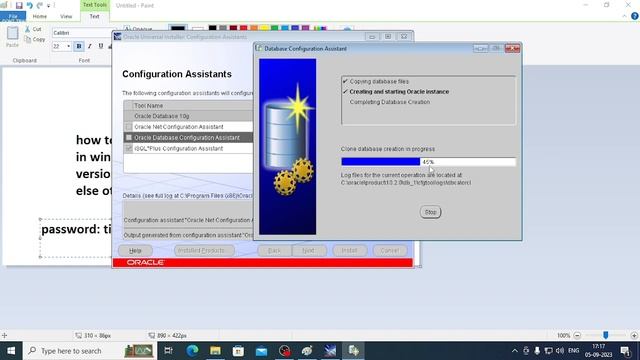This screenshot has width=640, height=360.
Task: Click 'Creating and starting Oracle instance' step text
Action: pyautogui.click(x=399, y=92)
